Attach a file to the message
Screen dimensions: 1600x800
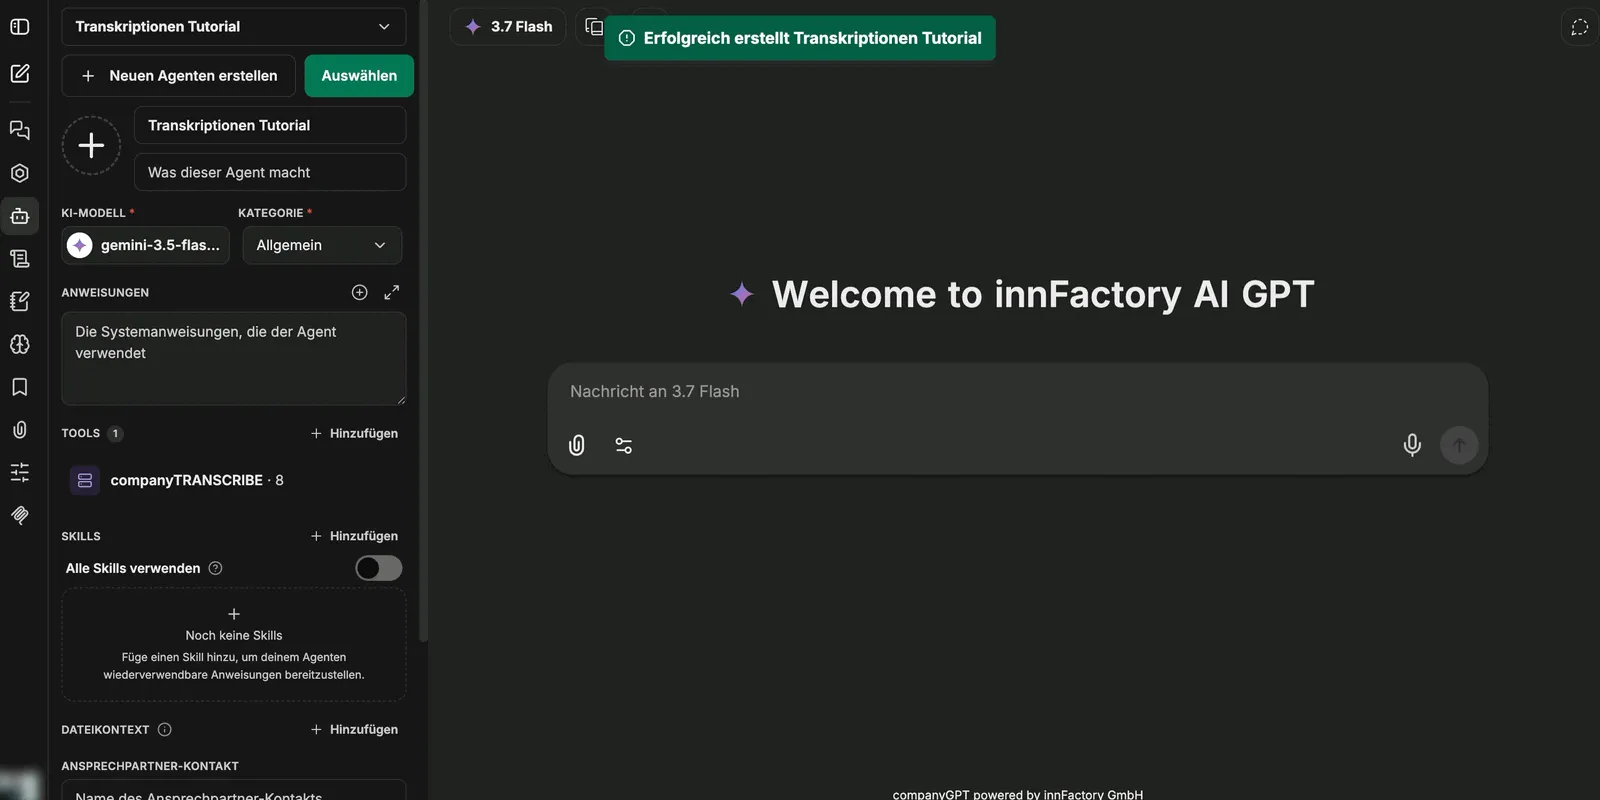[x=577, y=445]
